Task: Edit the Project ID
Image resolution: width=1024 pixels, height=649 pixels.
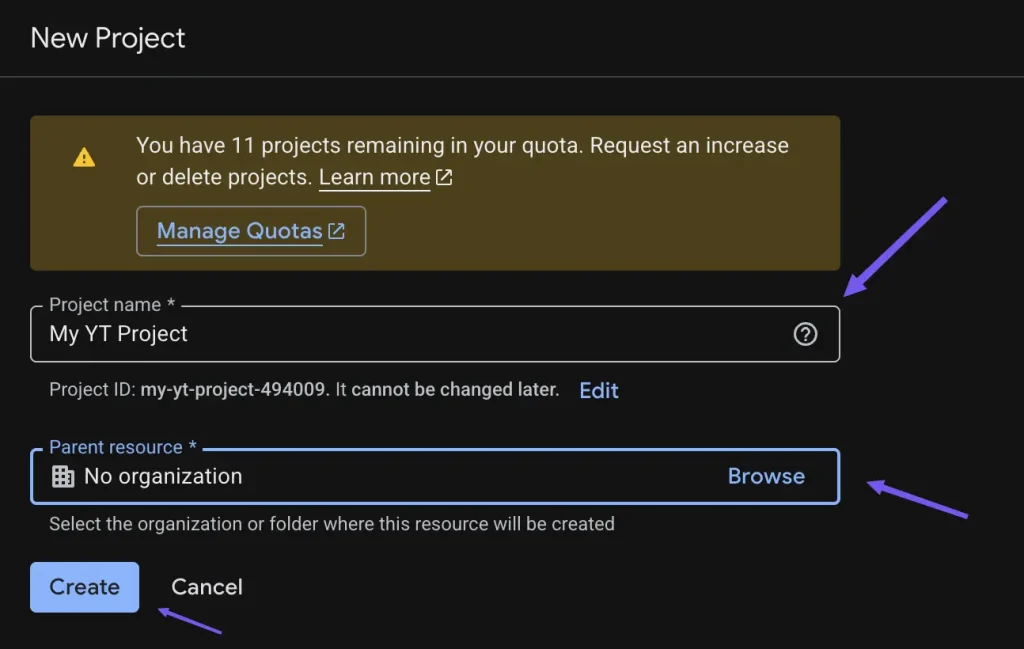Action: (598, 390)
